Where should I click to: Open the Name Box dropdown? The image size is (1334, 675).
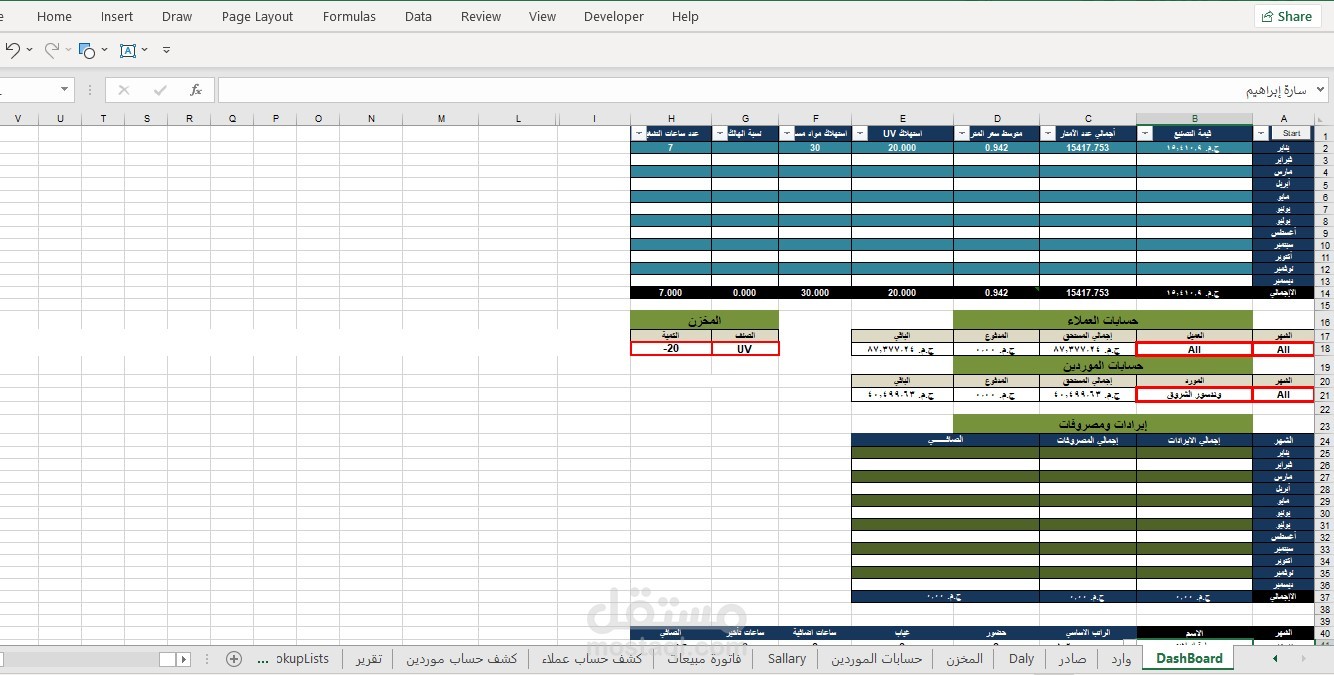click(x=65, y=90)
